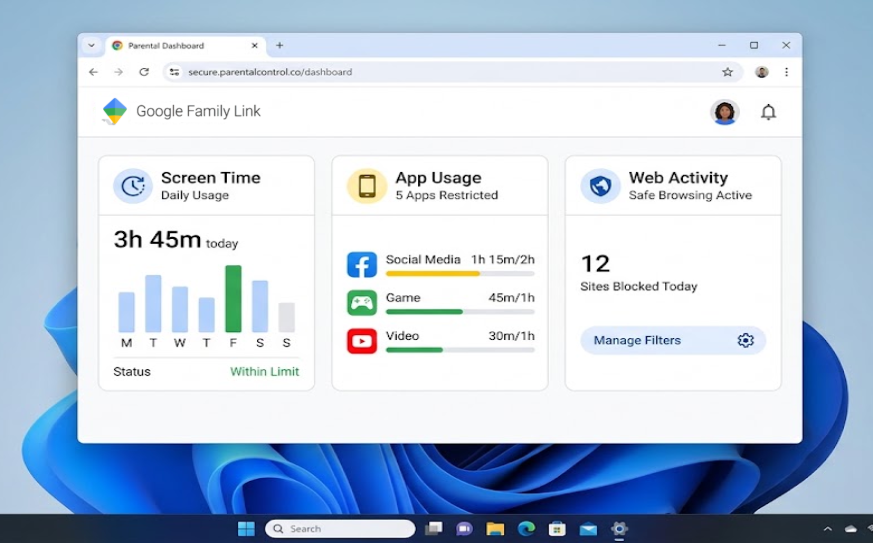Open the Windows Start menu

click(246, 529)
